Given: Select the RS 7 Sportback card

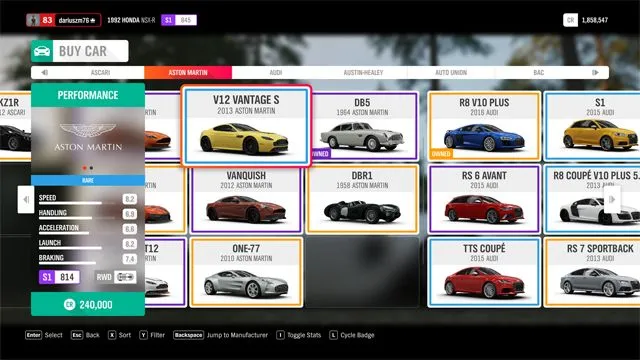Looking at the screenshot, I should tap(593, 272).
